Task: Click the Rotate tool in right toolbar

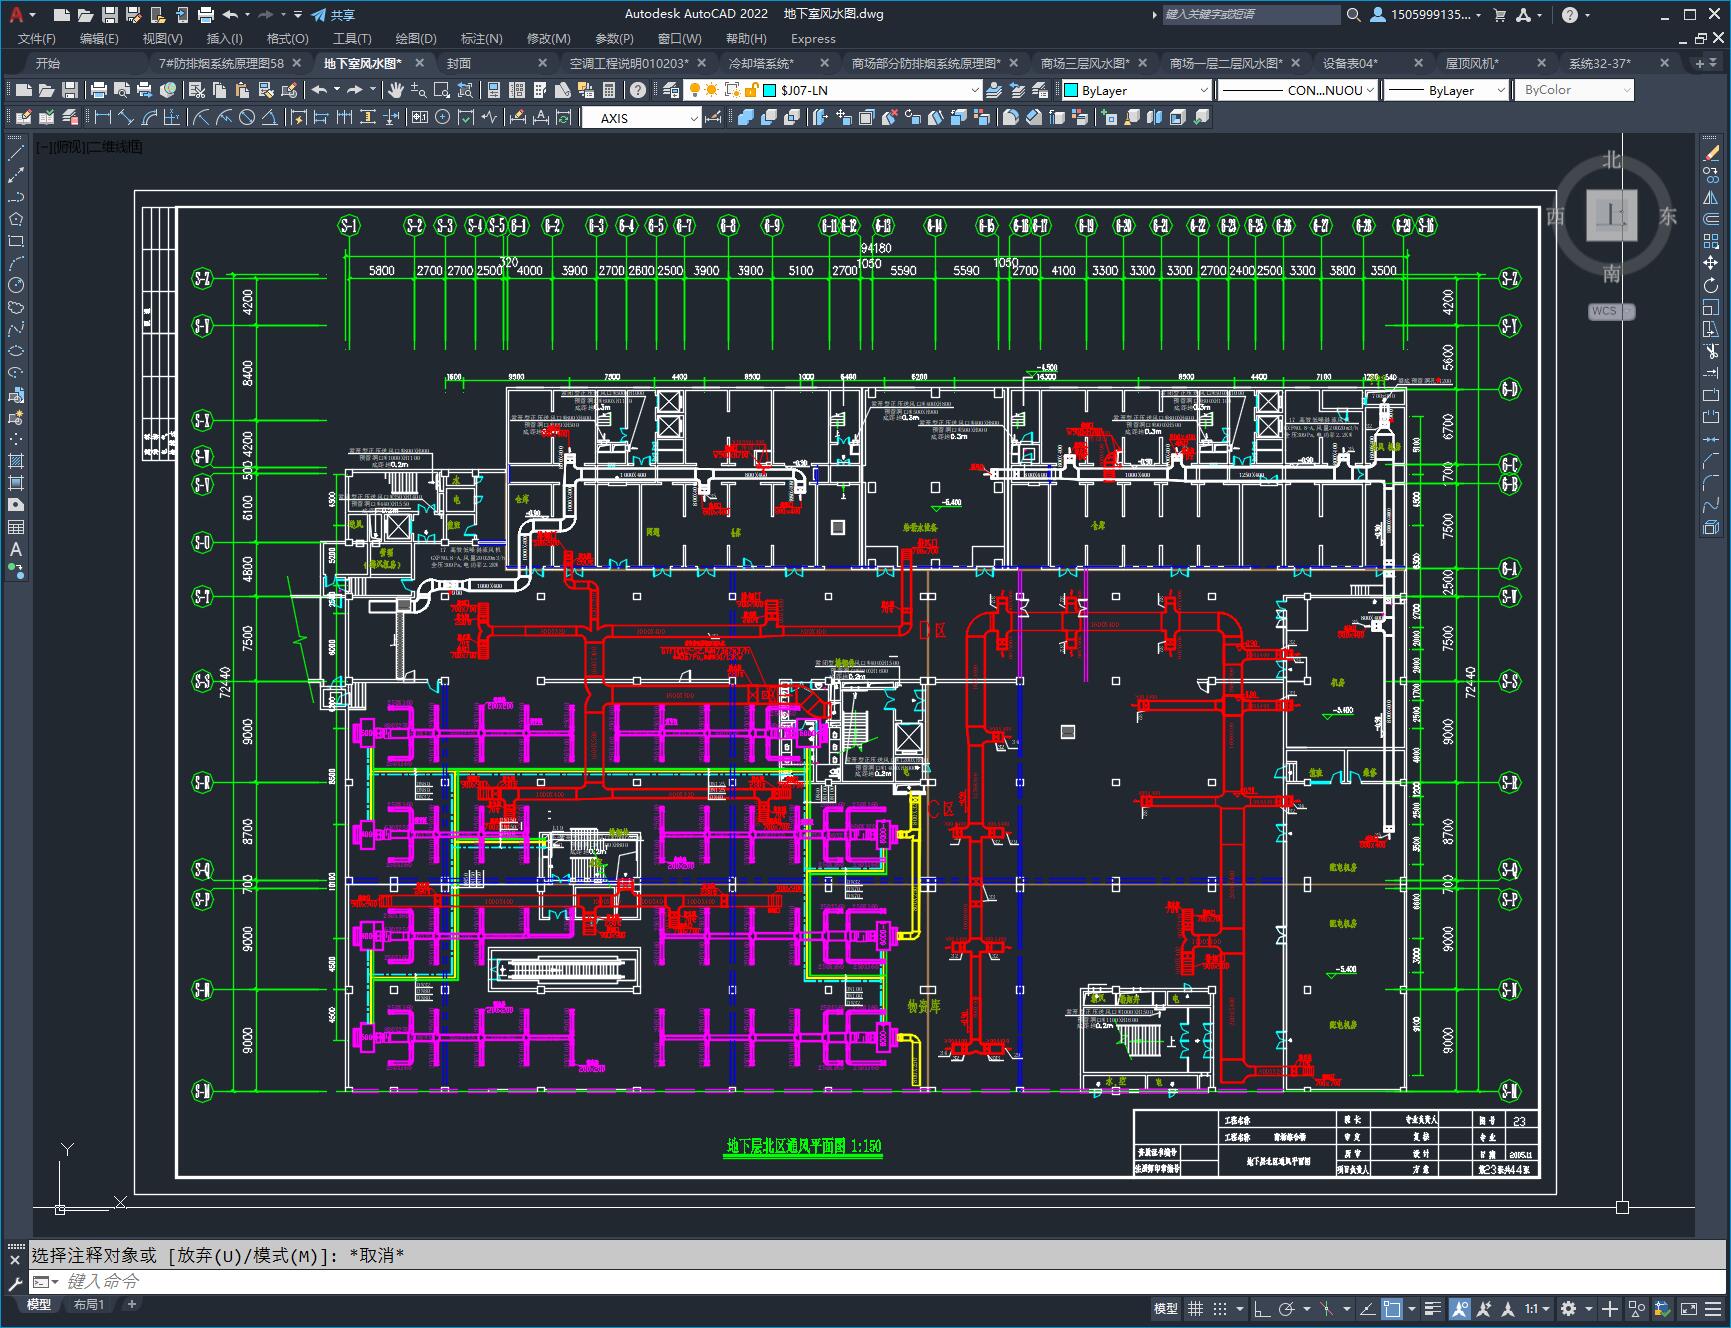Action: [1711, 285]
